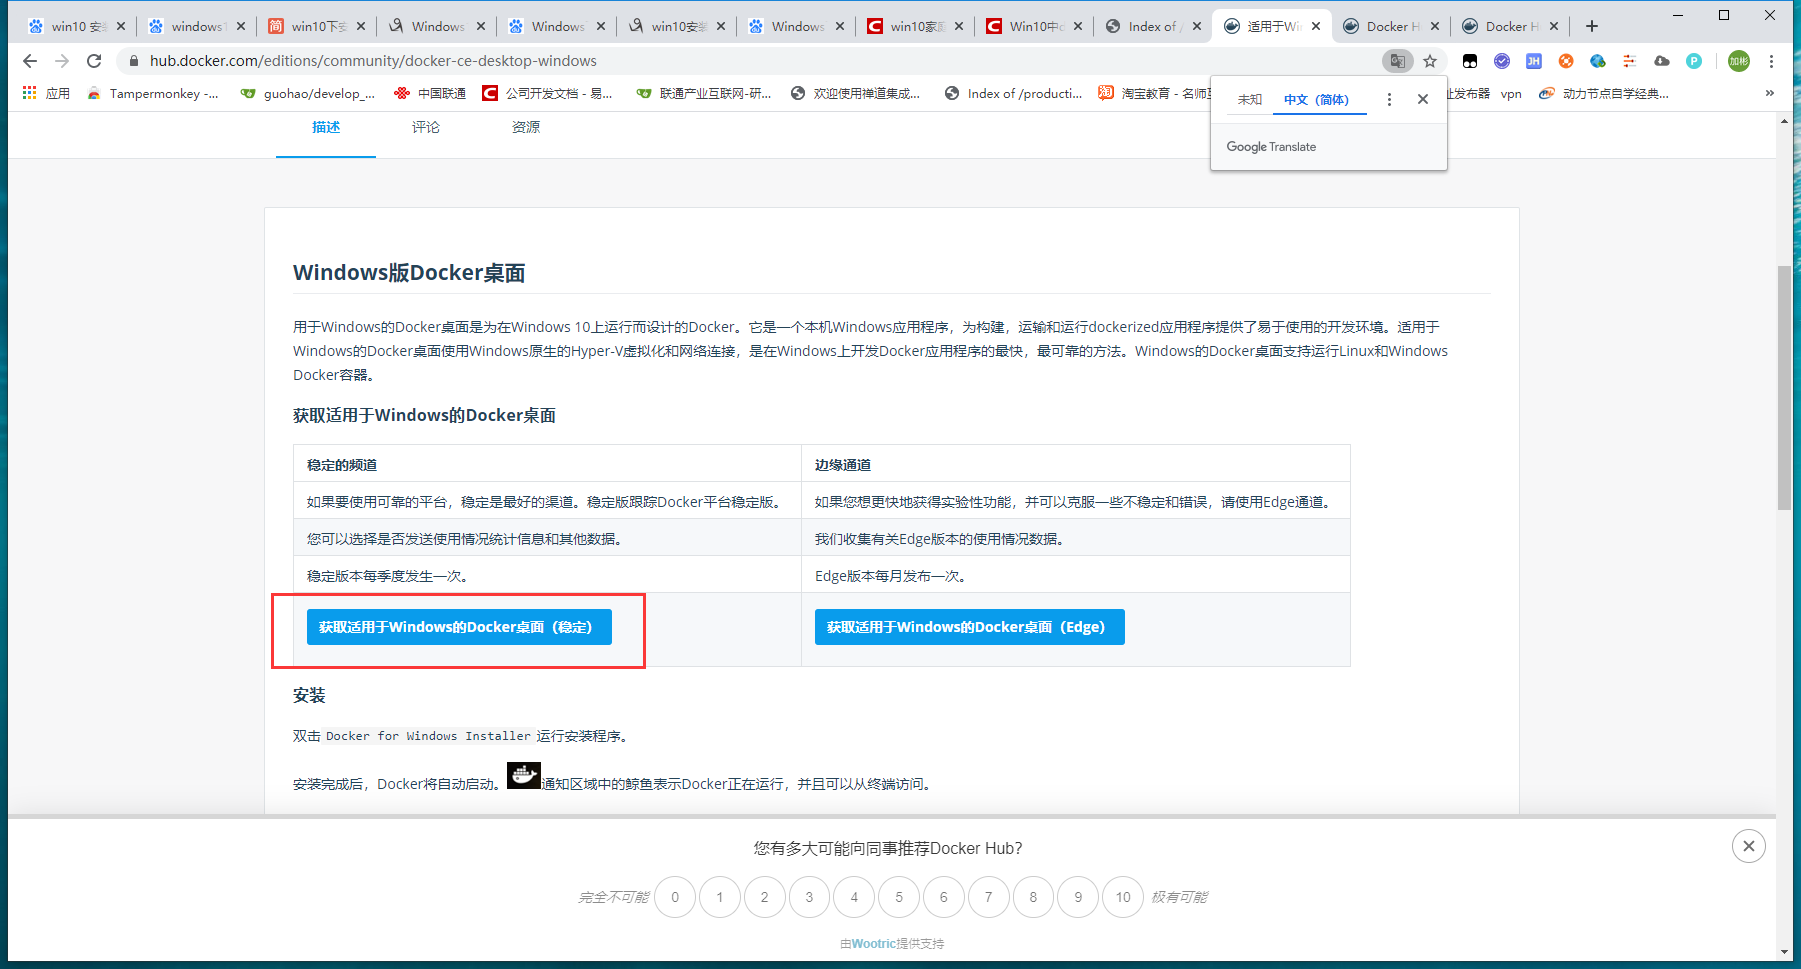
Task: Open the JH extension icon
Action: pyautogui.click(x=1534, y=61)
